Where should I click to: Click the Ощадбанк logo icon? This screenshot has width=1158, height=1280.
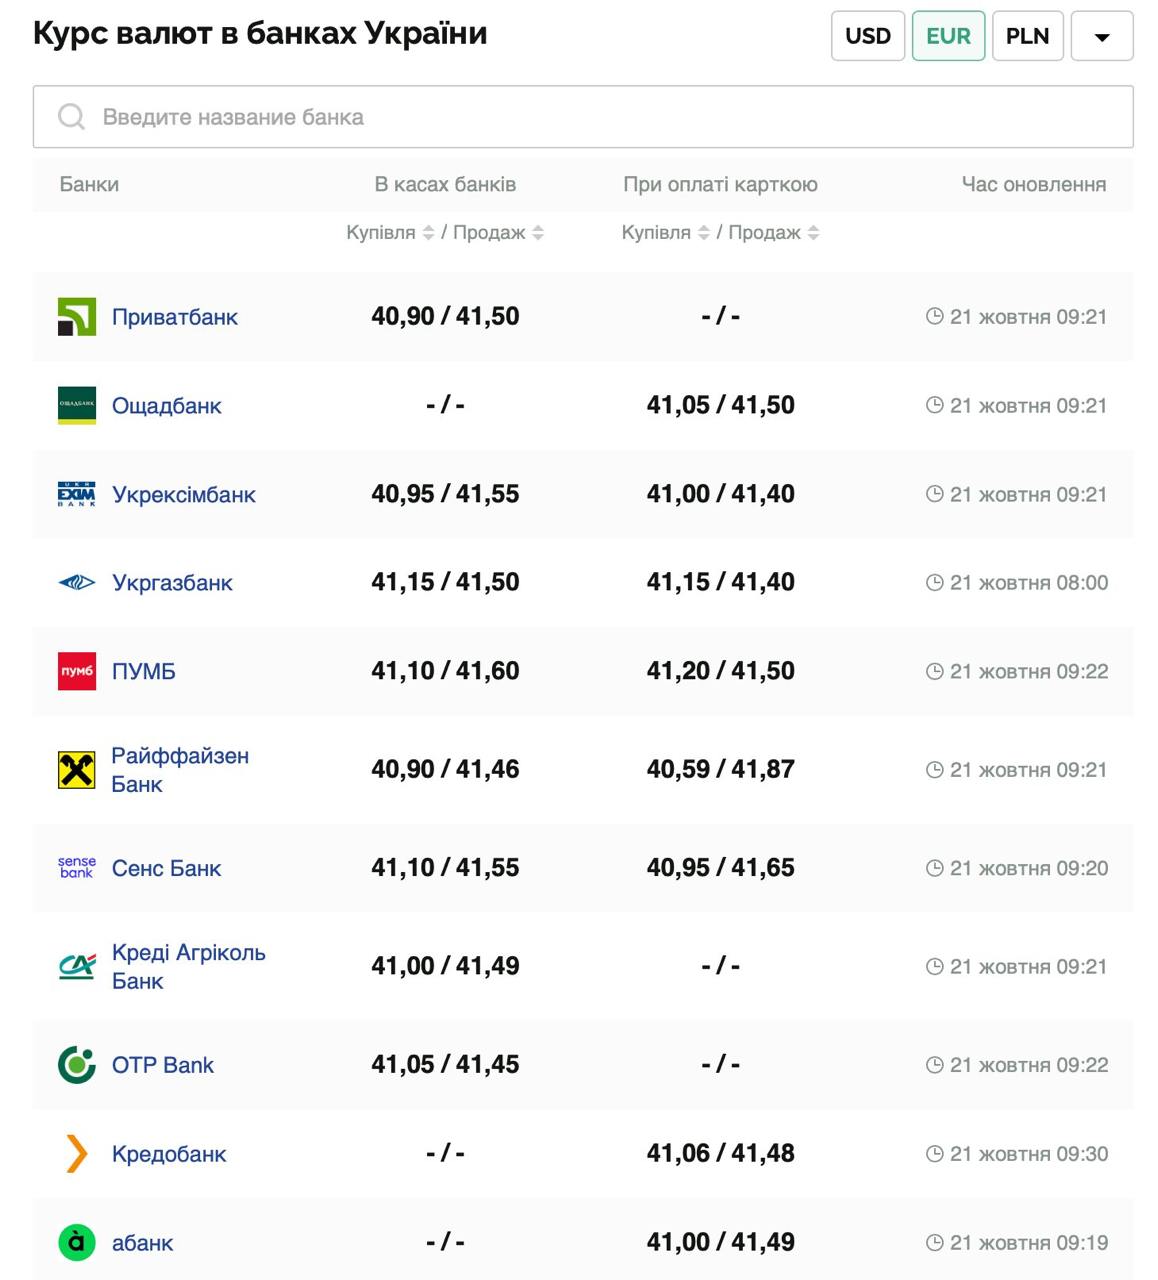[77, 405]
